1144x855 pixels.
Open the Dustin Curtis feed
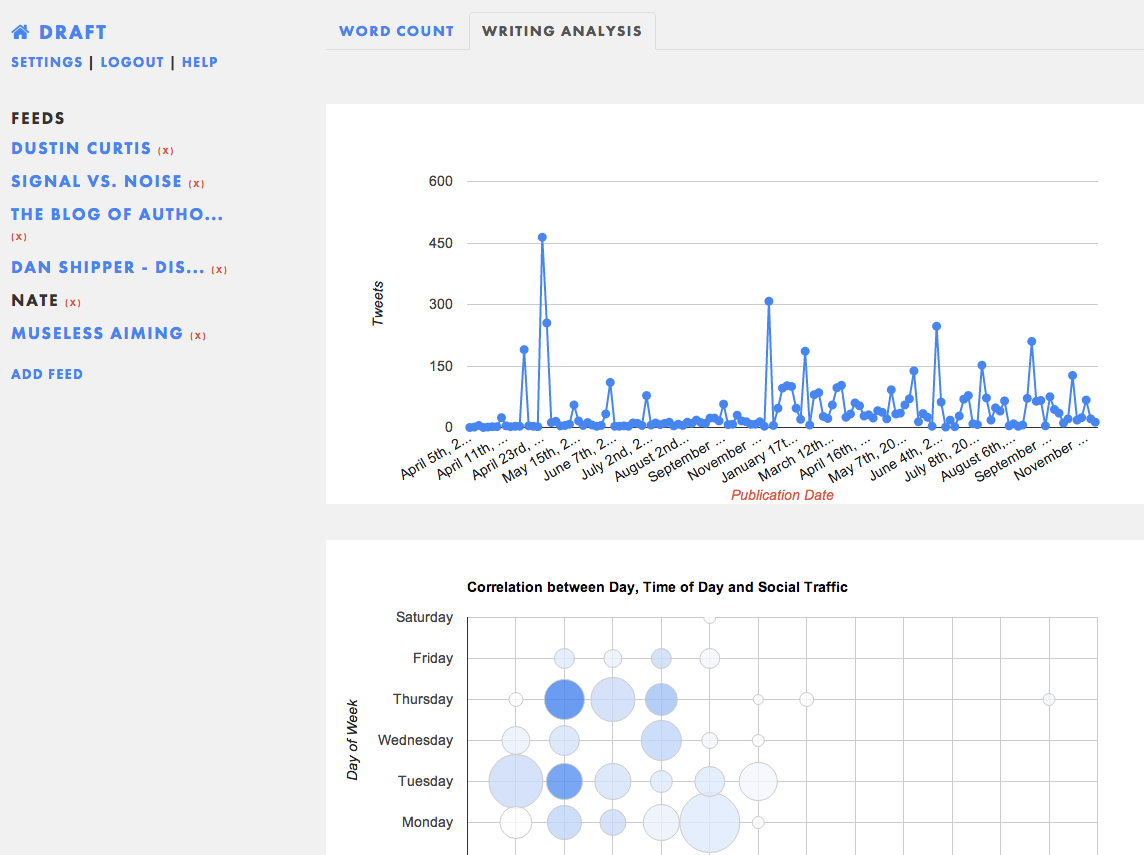pos(81,148)
